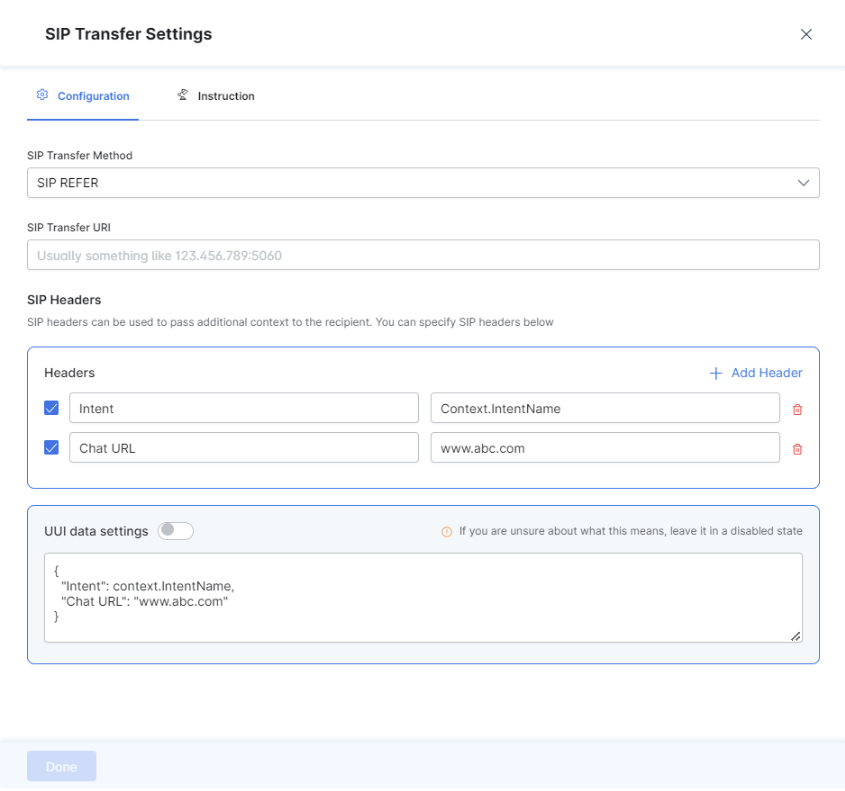Screen dimensions: 845x791
Task: Delete the Chat URL header row
Action: coord(797,449)
